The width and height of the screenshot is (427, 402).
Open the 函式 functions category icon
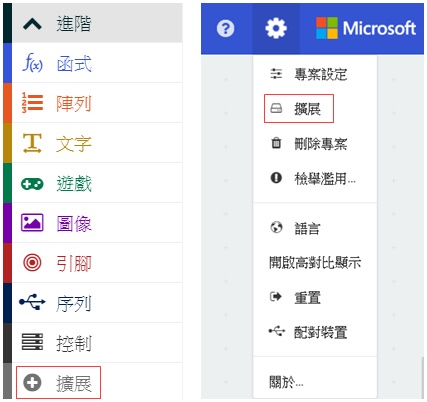tap(32, 62)
